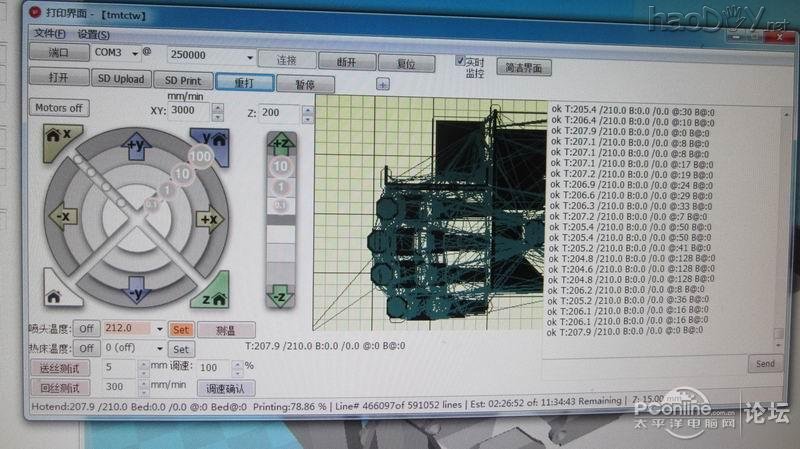Turn off heated bed (热床温度 Off)
This screenshot has height=449, width=800.
[x=86, y=348]
